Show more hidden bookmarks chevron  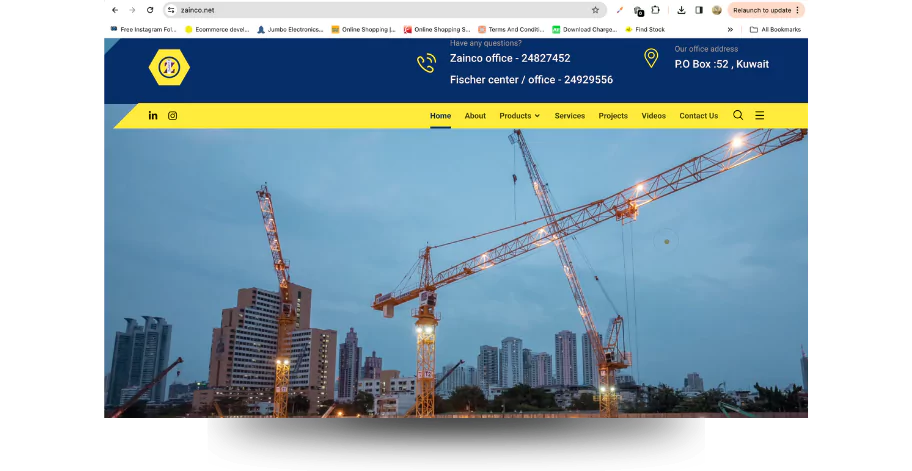(730, 30)
